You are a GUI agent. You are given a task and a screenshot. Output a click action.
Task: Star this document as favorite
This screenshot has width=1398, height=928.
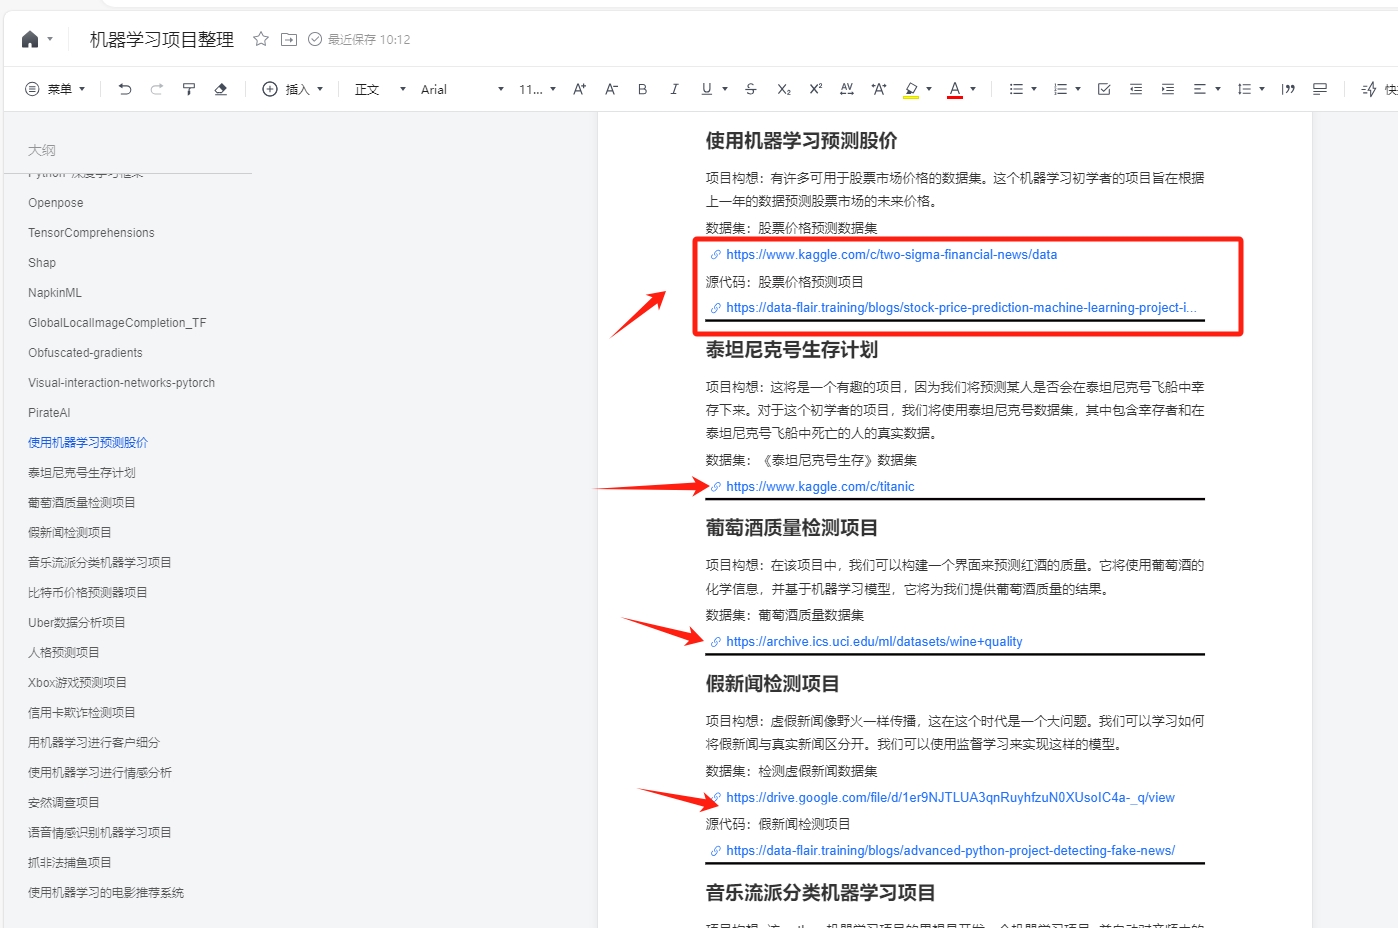[261, 39]
